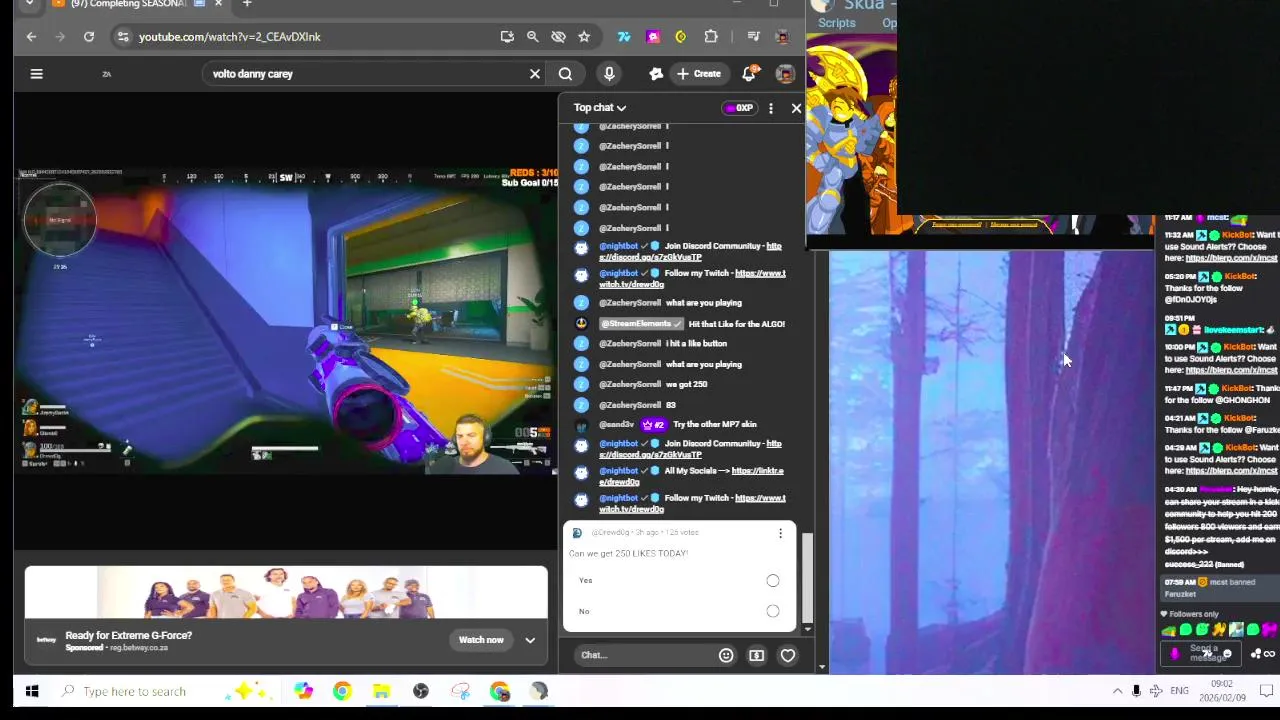Start voice search with the microphone

pyautogui.click(x=609, y=73)
